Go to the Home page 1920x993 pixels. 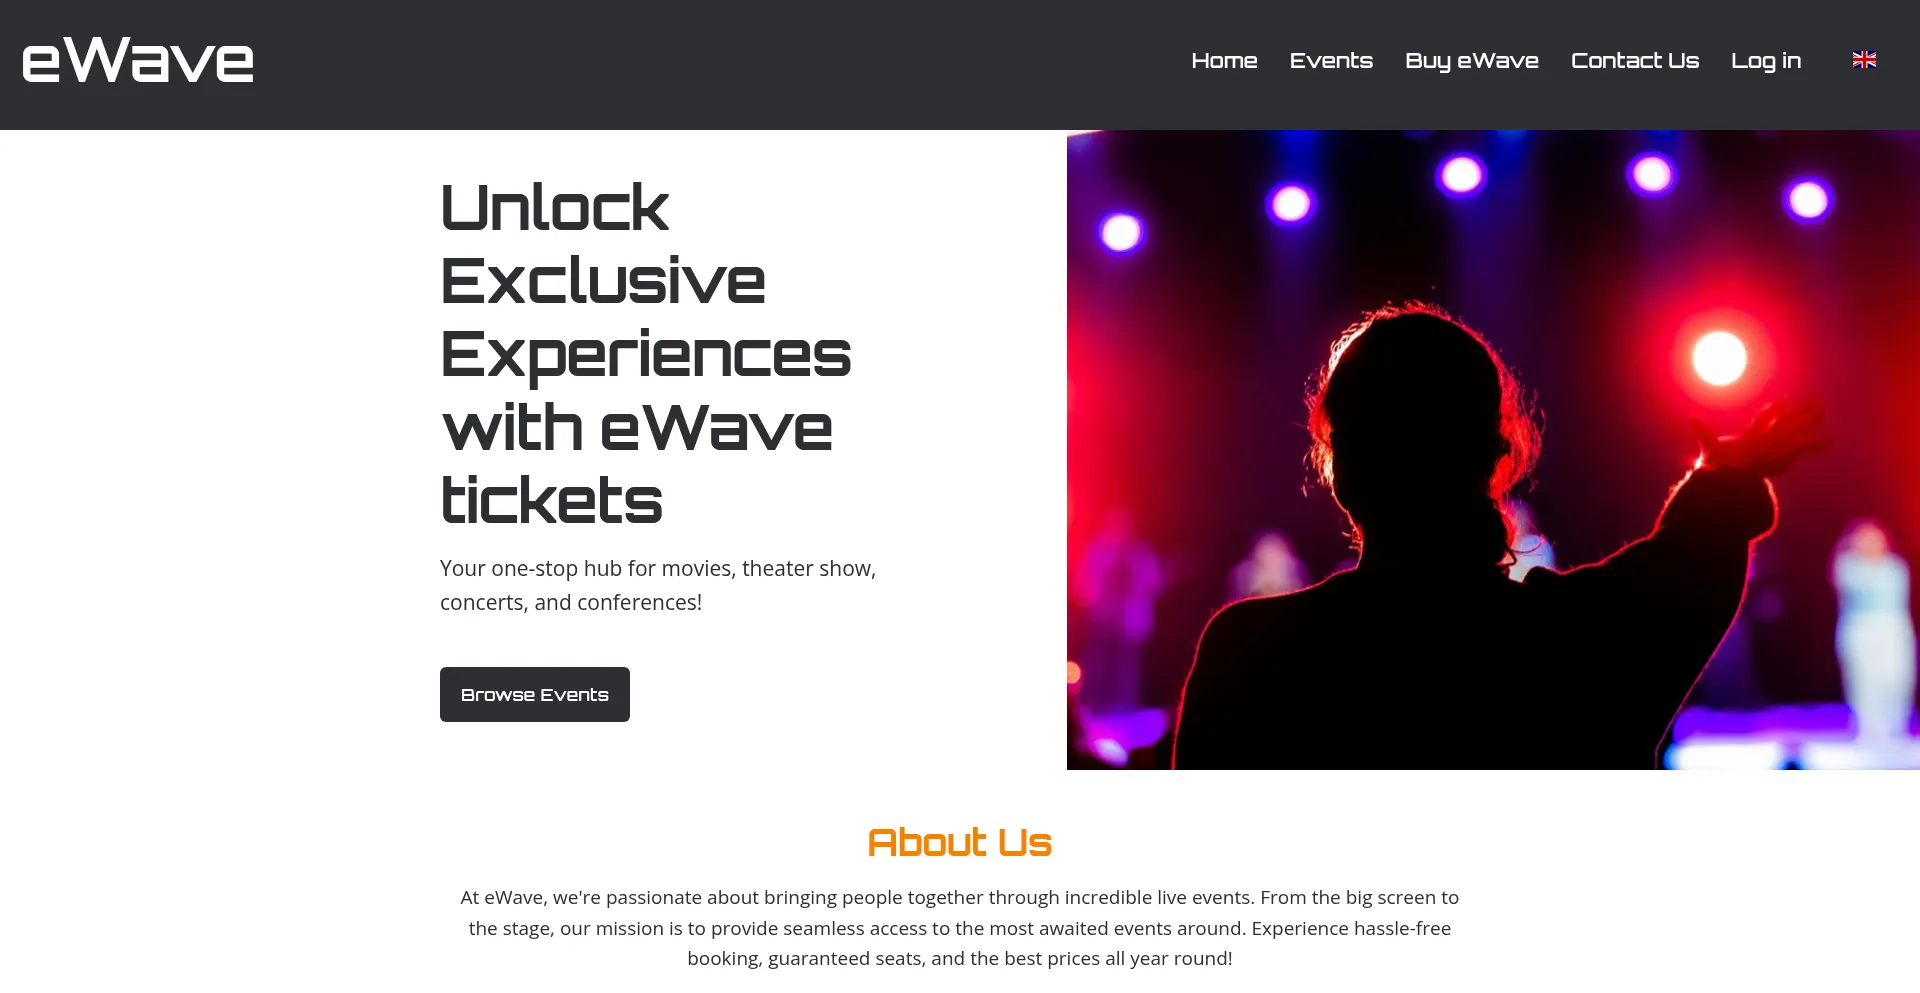tap(1224, 61)
